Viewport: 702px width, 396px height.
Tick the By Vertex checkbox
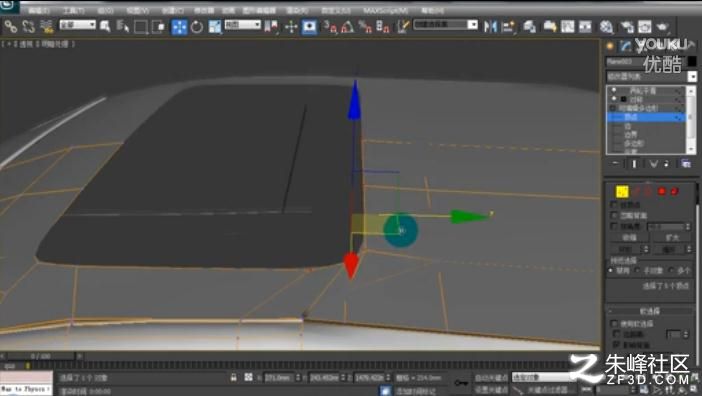[614, 204]
